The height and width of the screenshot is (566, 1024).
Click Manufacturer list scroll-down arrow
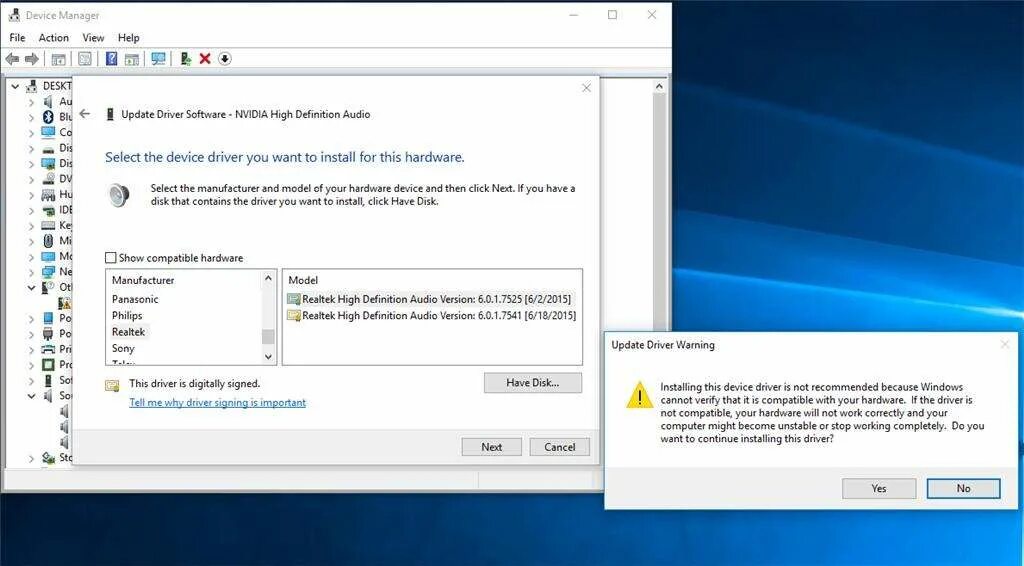pos(268,356)
